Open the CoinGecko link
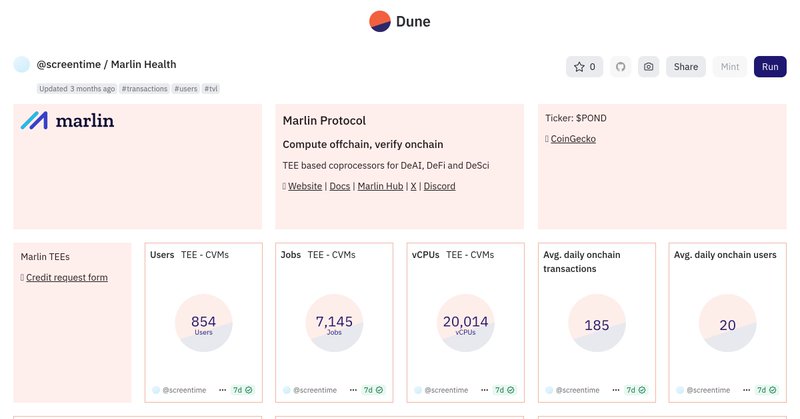The height and width of the screenshot is (419, 800). [573, 139]
